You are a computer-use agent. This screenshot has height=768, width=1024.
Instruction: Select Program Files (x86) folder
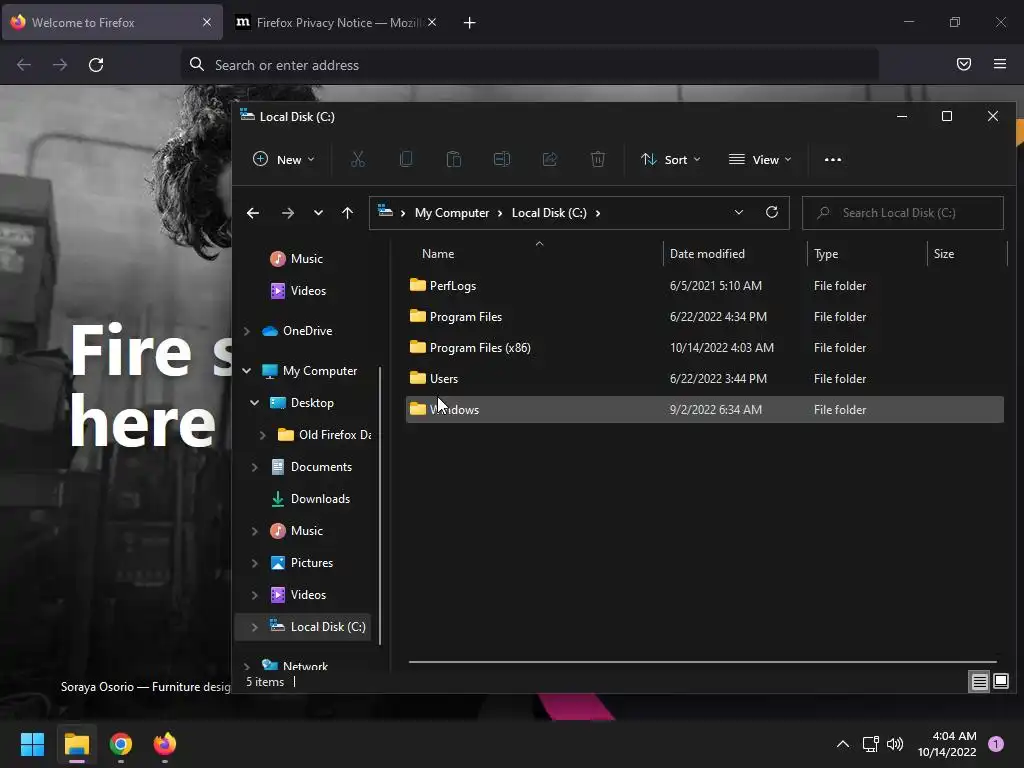(x=705, y=347)
